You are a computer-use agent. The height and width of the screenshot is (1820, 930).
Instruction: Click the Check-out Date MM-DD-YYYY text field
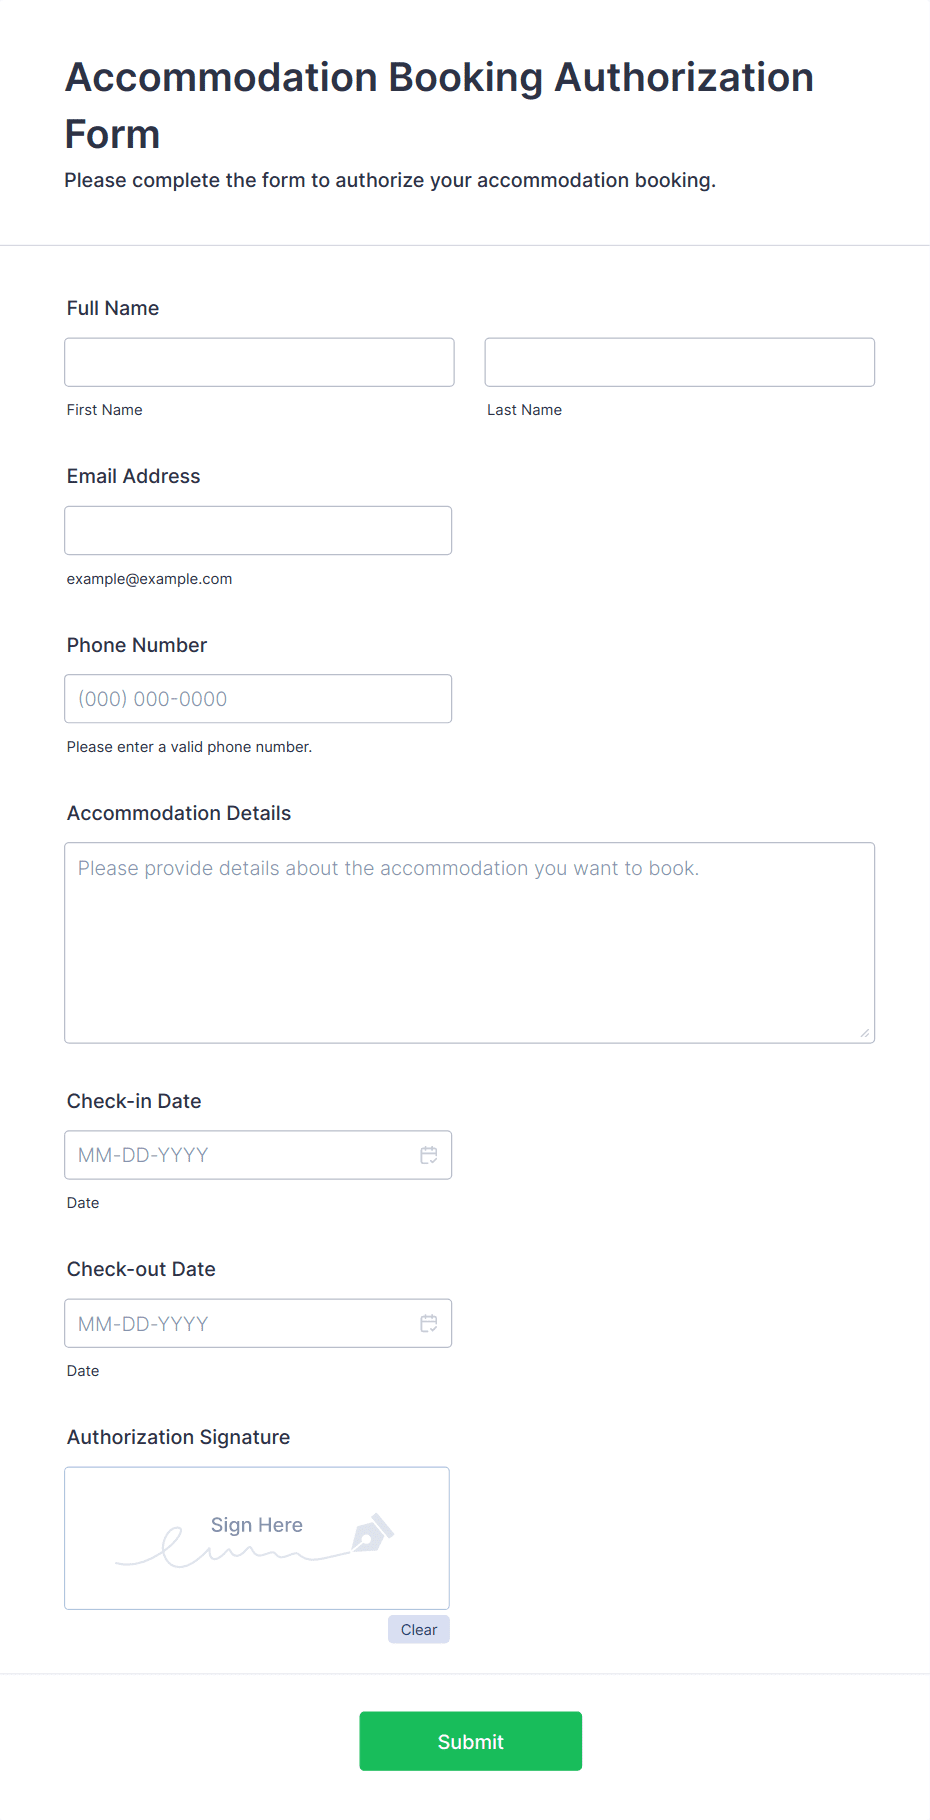(x=240, y=1323)
